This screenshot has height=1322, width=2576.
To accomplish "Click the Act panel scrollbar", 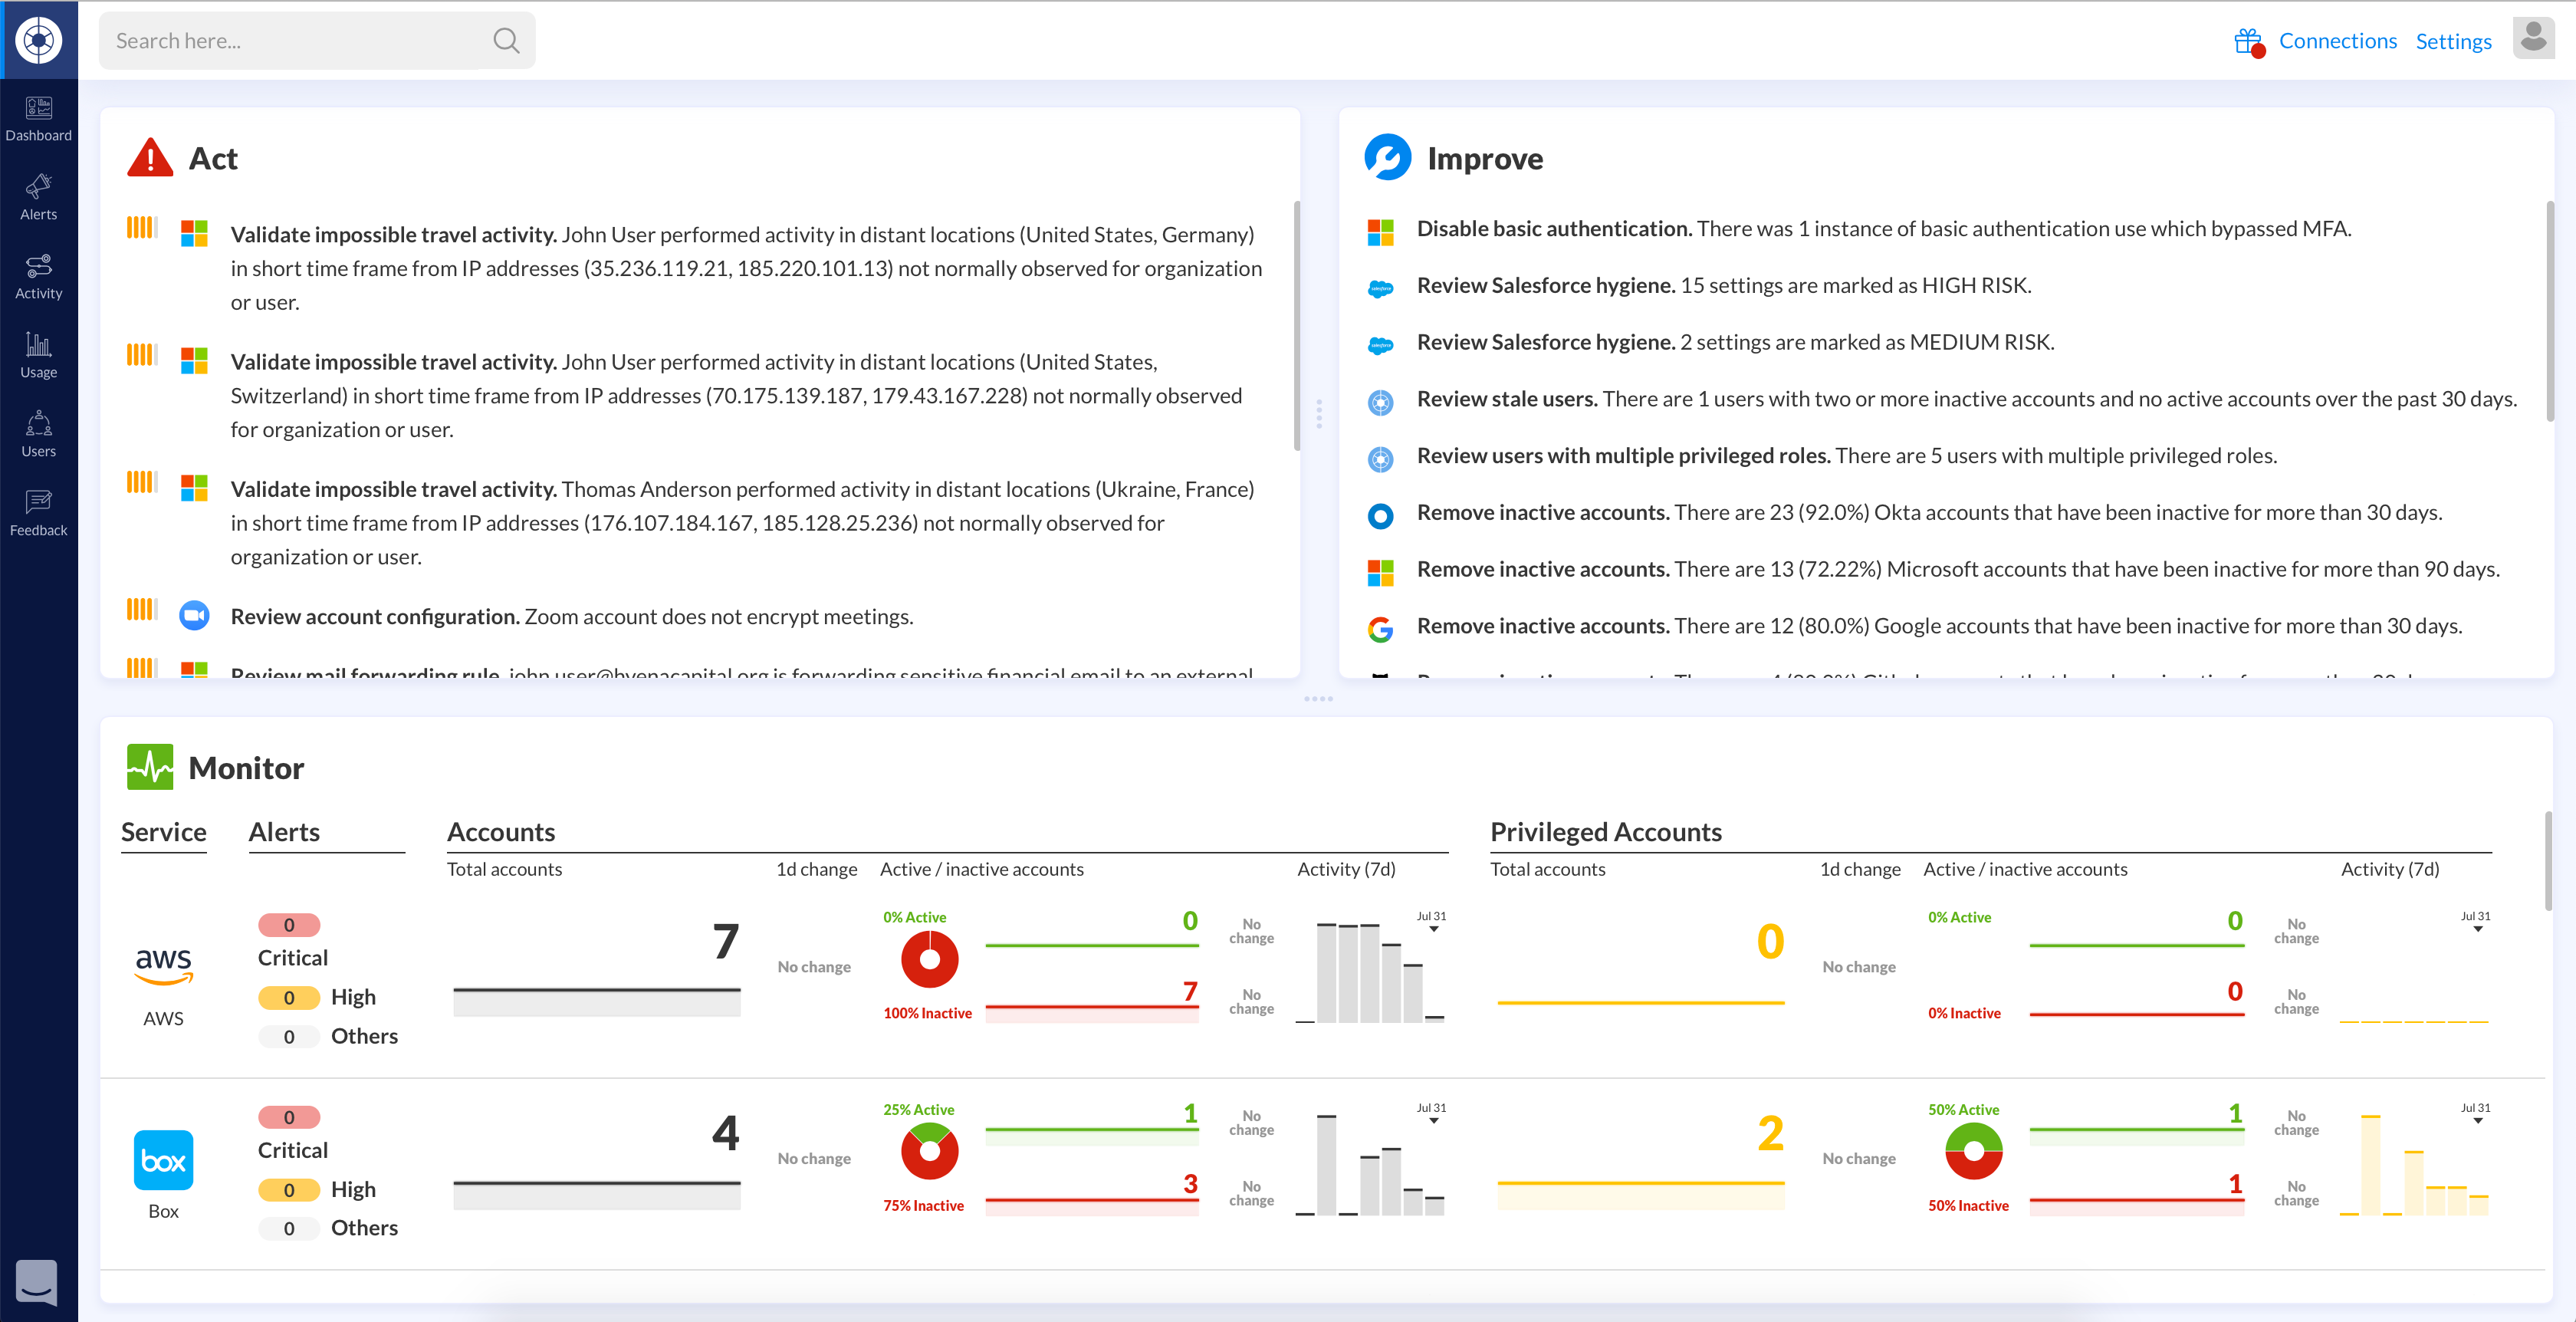I will pos(1296,325).
